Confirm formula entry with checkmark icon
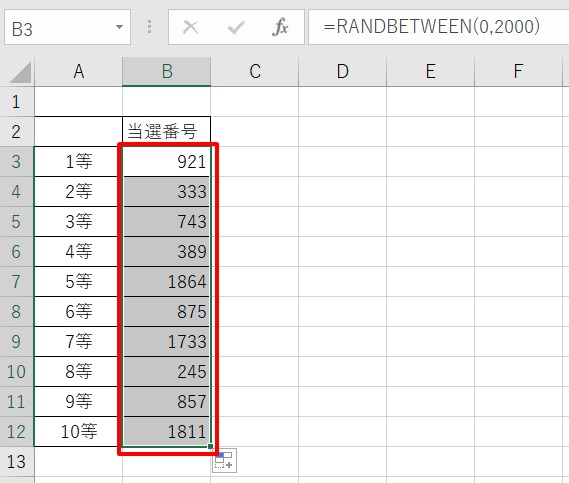The image size is (569, 483). point(236,27)
